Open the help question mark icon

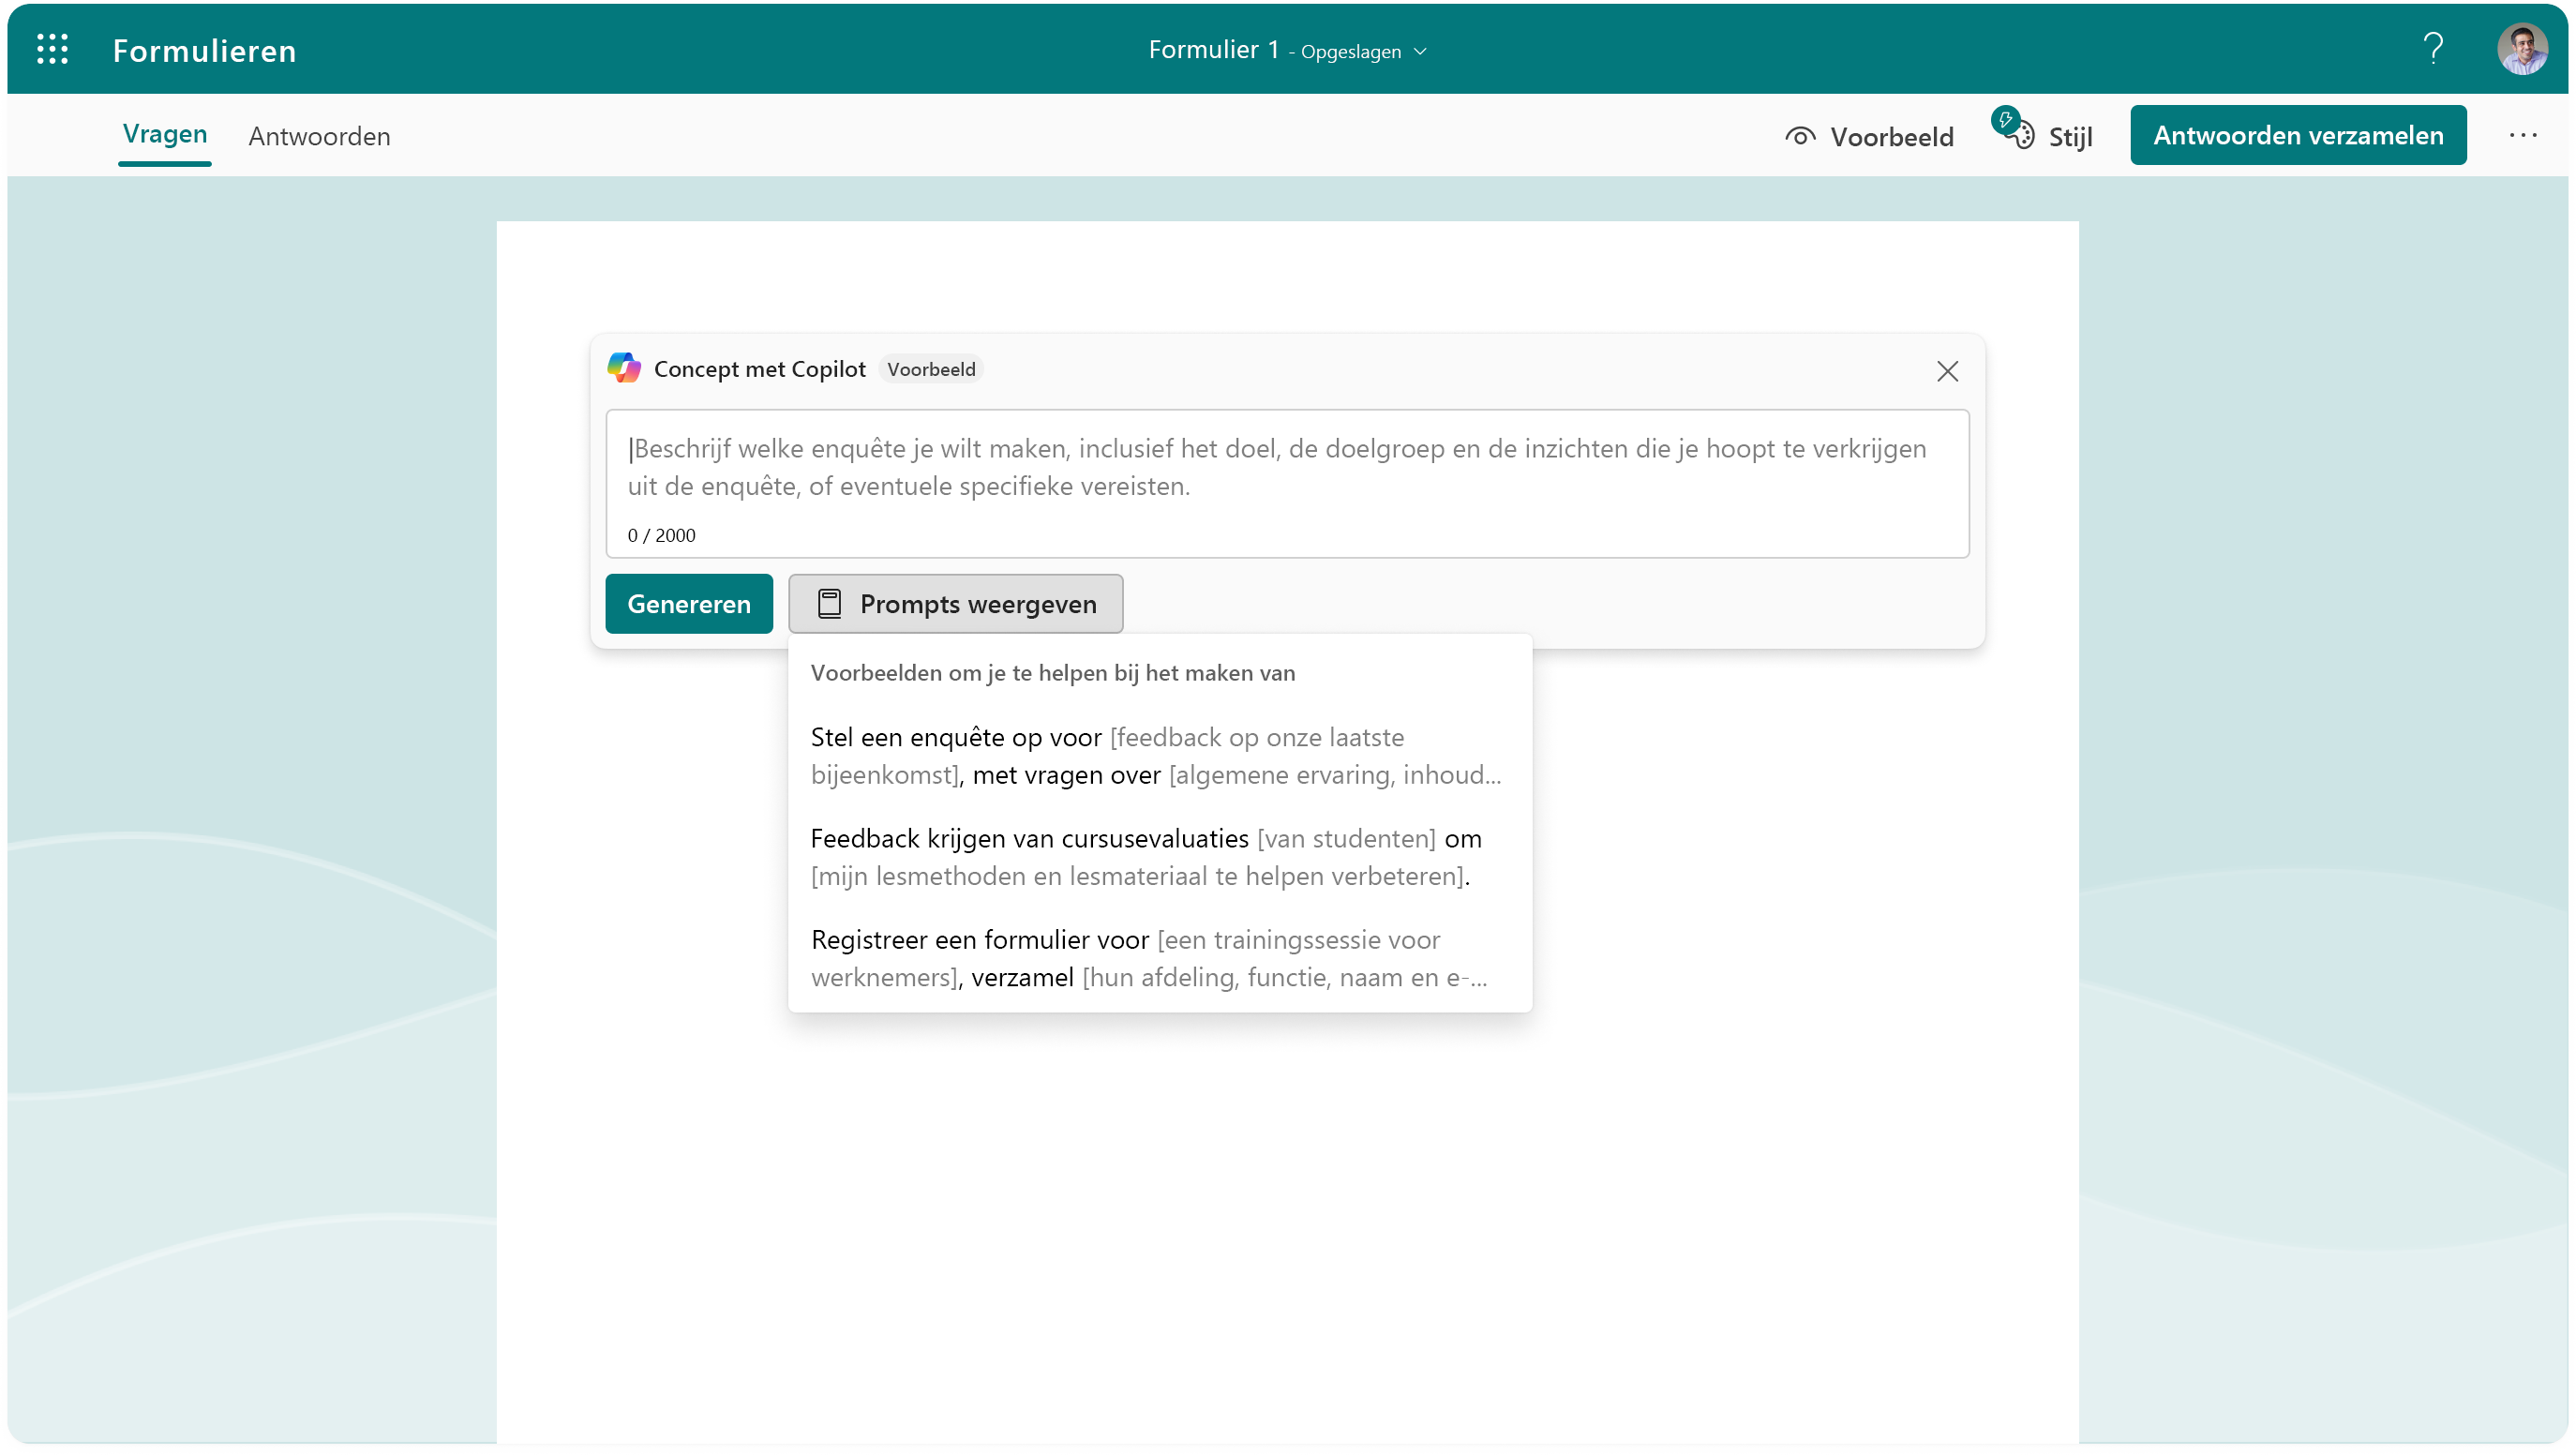(x=2433, y=49)
